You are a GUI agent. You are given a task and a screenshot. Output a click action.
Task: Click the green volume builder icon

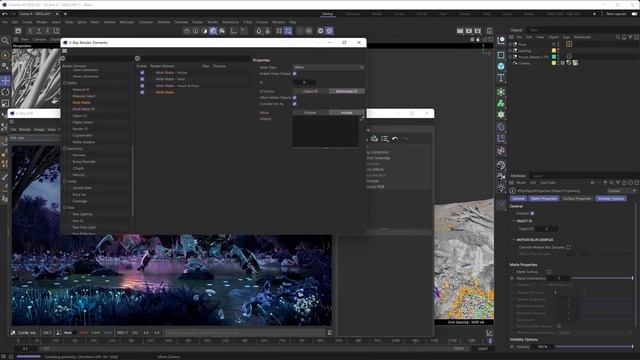pyautogui.click(x=501, y=104)
